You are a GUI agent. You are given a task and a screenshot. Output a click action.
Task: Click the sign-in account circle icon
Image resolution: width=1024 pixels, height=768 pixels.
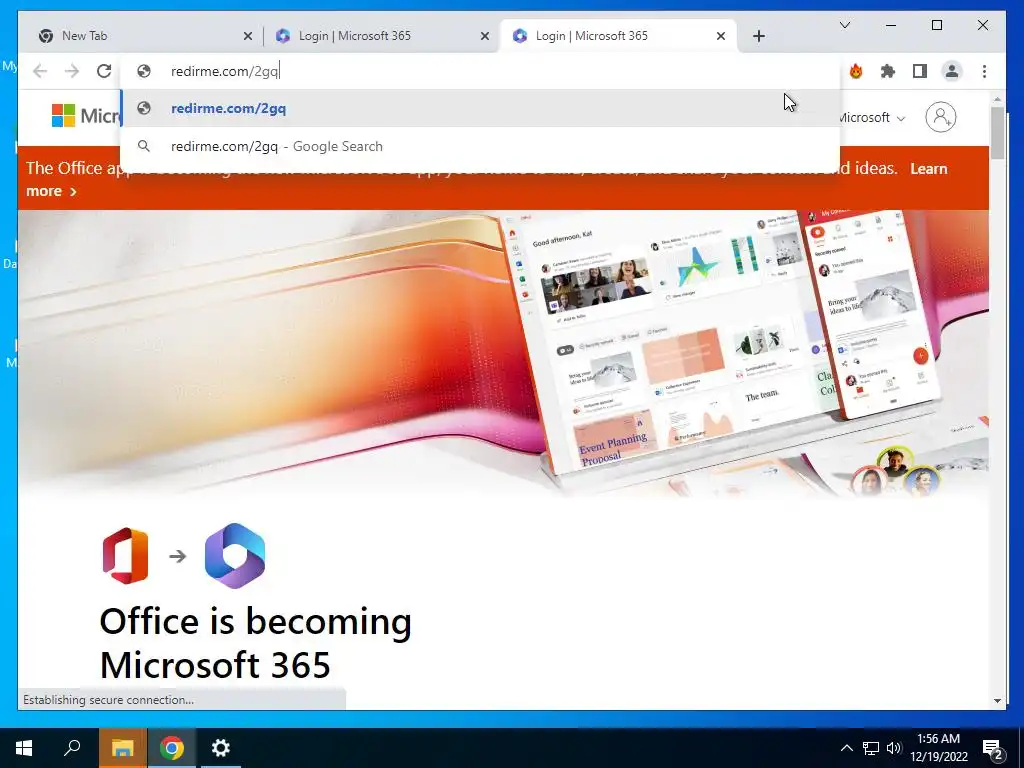click(940, 117)
